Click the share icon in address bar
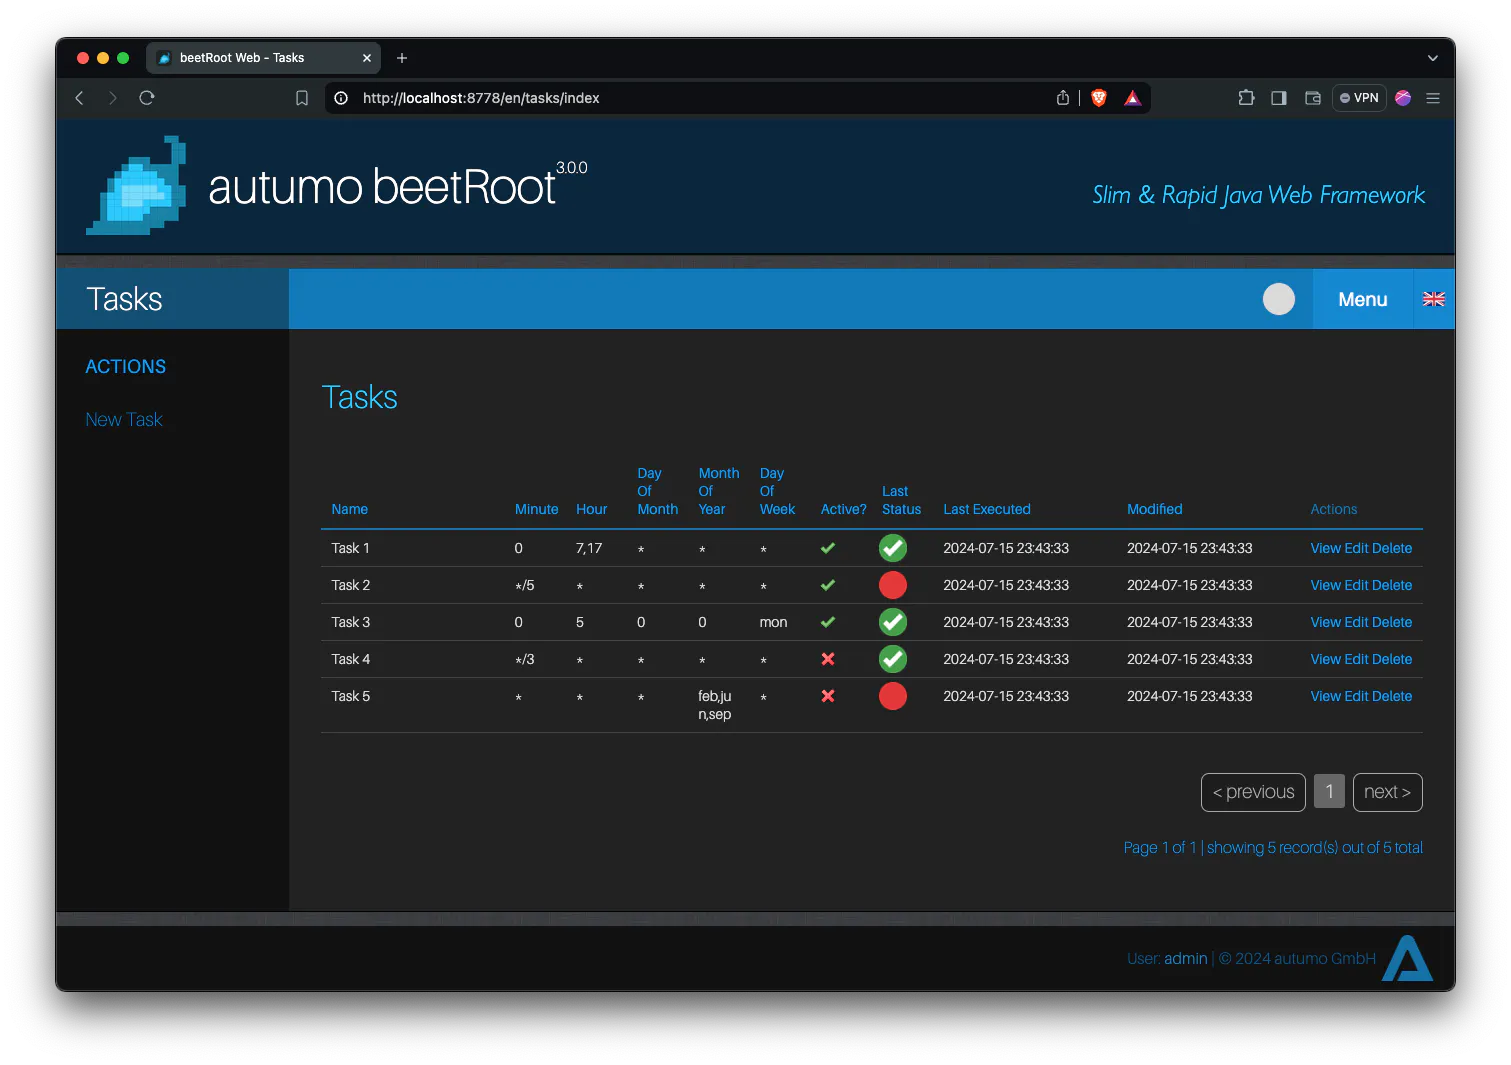The height and width of the screenshot is (1065, 1511). (1063, 98)
